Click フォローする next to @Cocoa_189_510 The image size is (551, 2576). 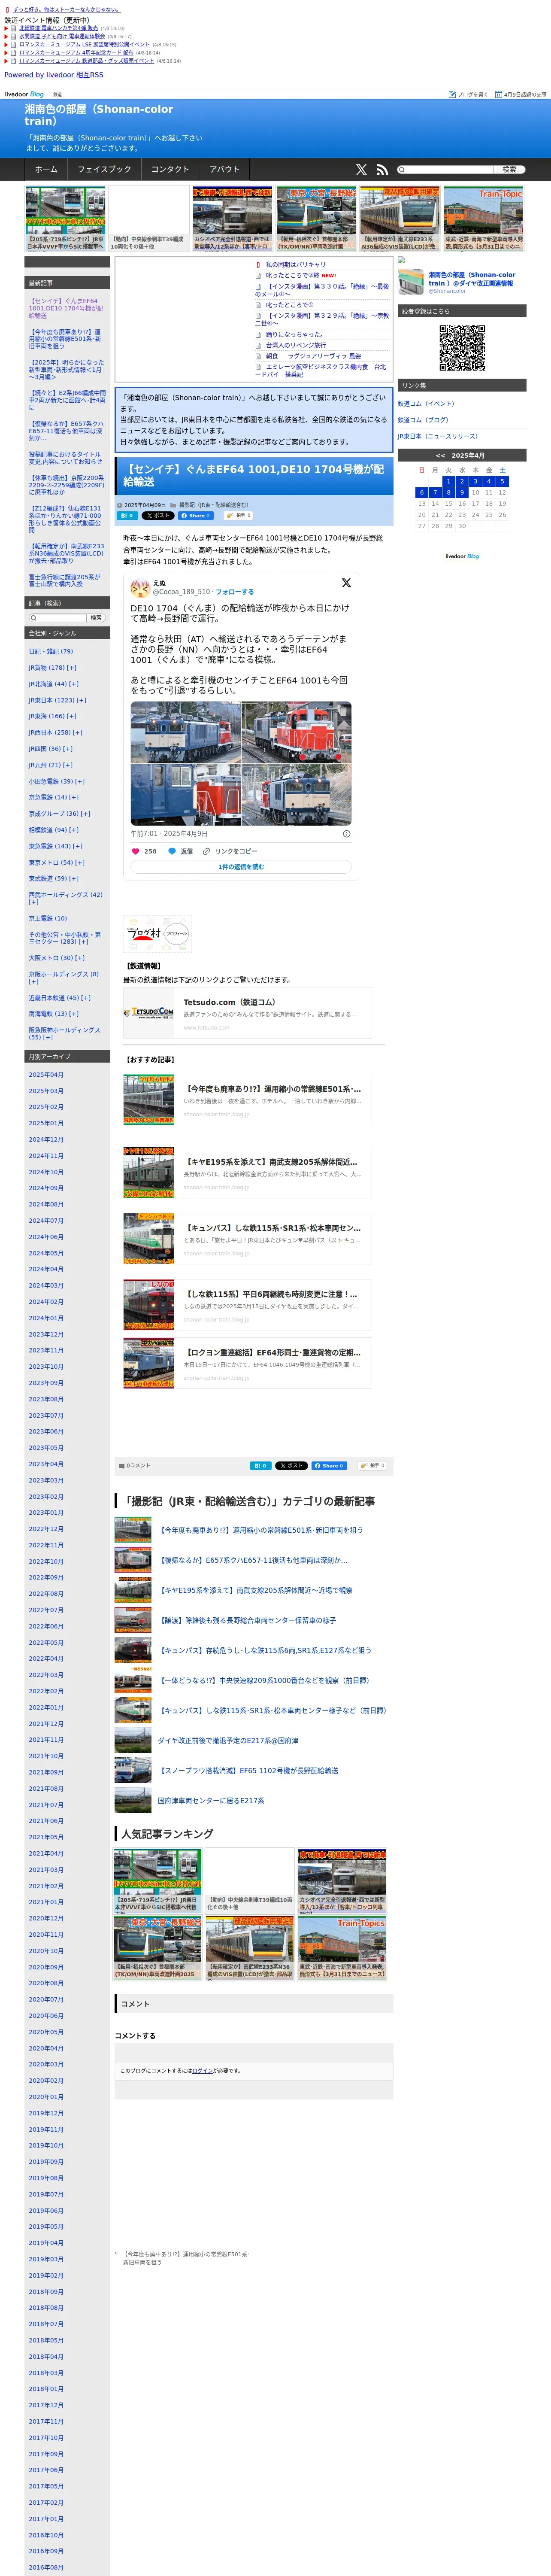[235, 592]
